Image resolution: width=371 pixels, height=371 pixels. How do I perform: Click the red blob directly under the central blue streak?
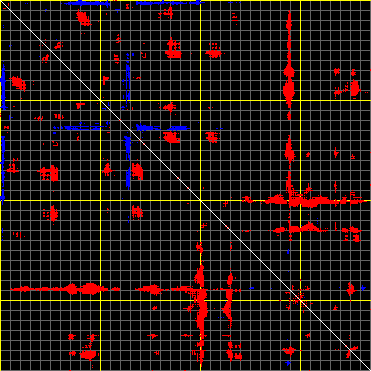[171, 137]
